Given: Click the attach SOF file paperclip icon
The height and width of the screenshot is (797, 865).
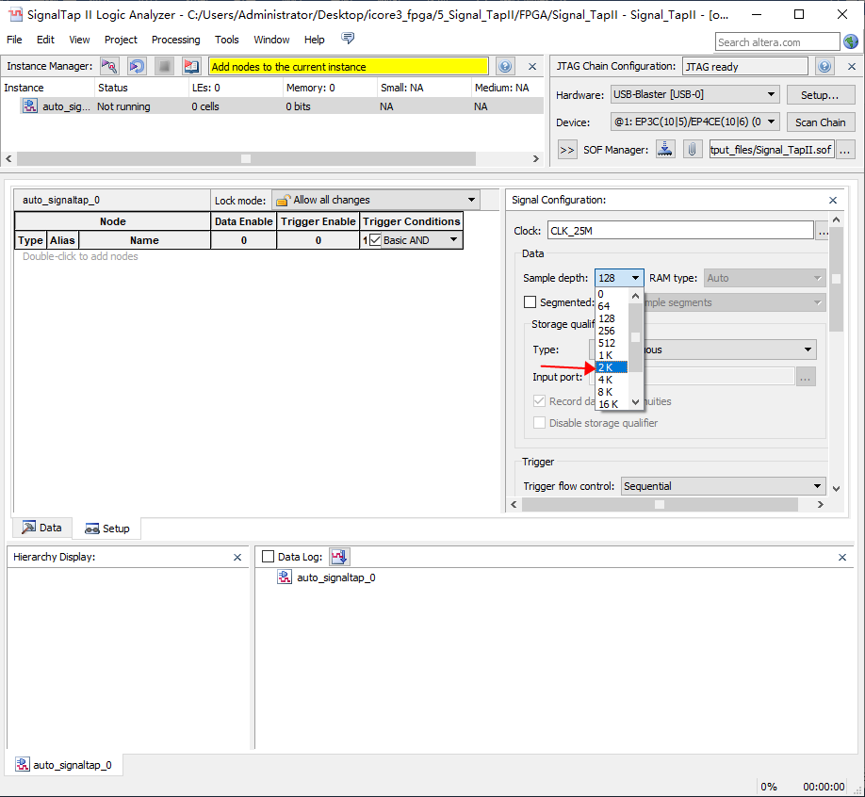Looking at the screenshot, I should tap(692, 150).
